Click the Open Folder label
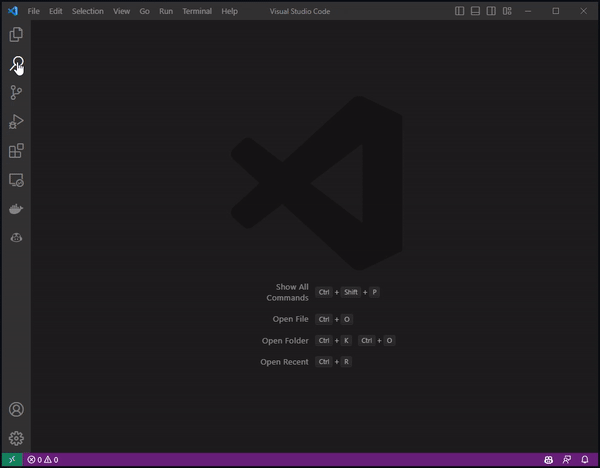This screenshot has height=468, width=600. tap(285, 341)
